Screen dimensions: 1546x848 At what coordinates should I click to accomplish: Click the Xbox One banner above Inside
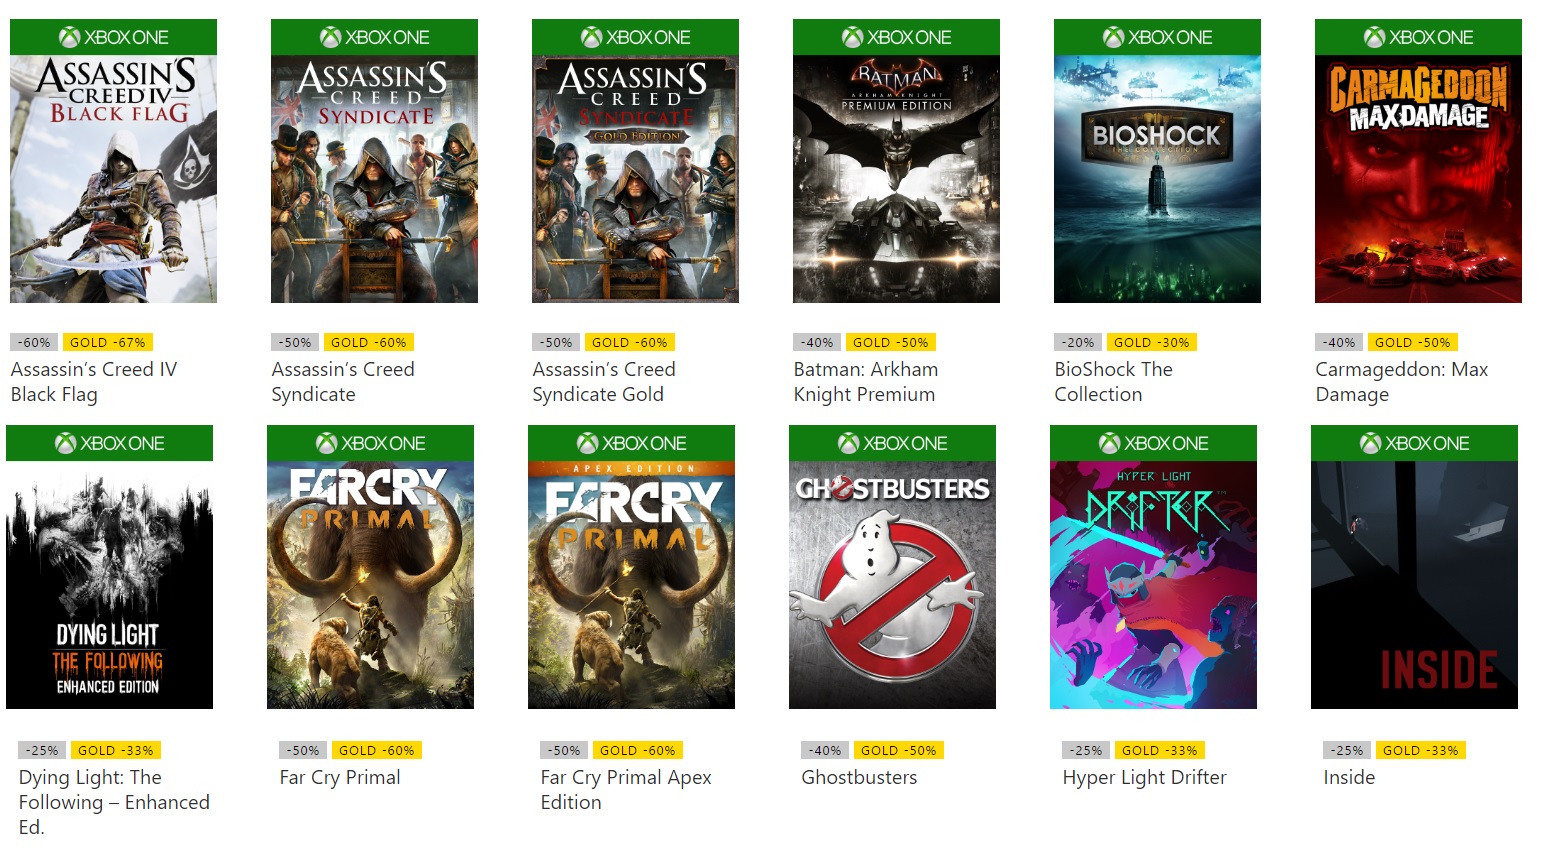1414,443
